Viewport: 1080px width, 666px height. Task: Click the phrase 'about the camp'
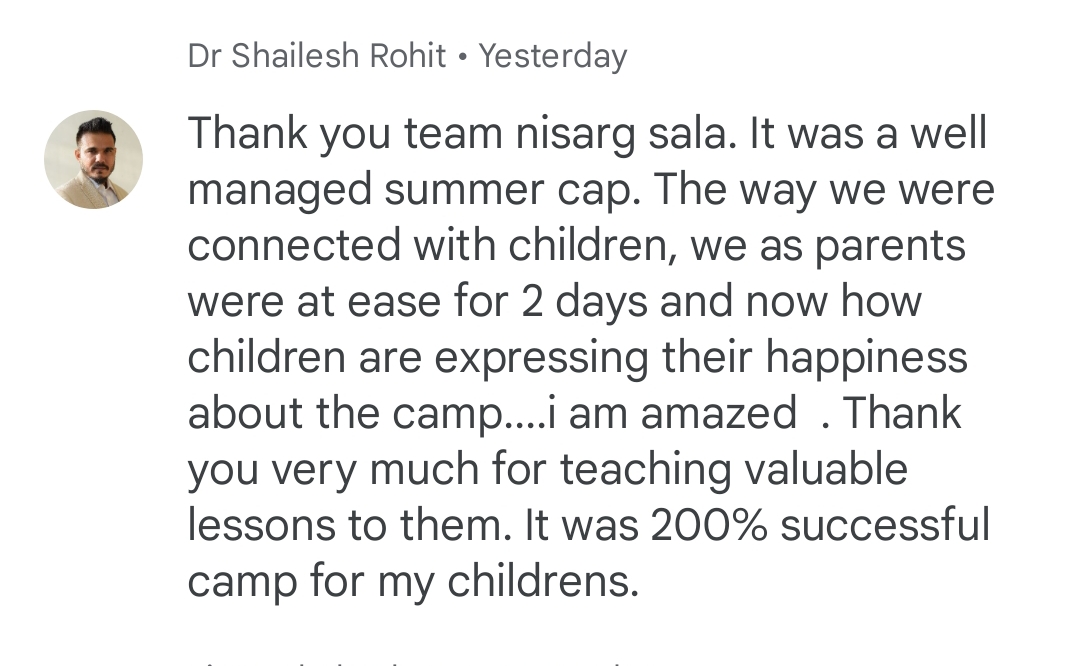coord(346,414)
